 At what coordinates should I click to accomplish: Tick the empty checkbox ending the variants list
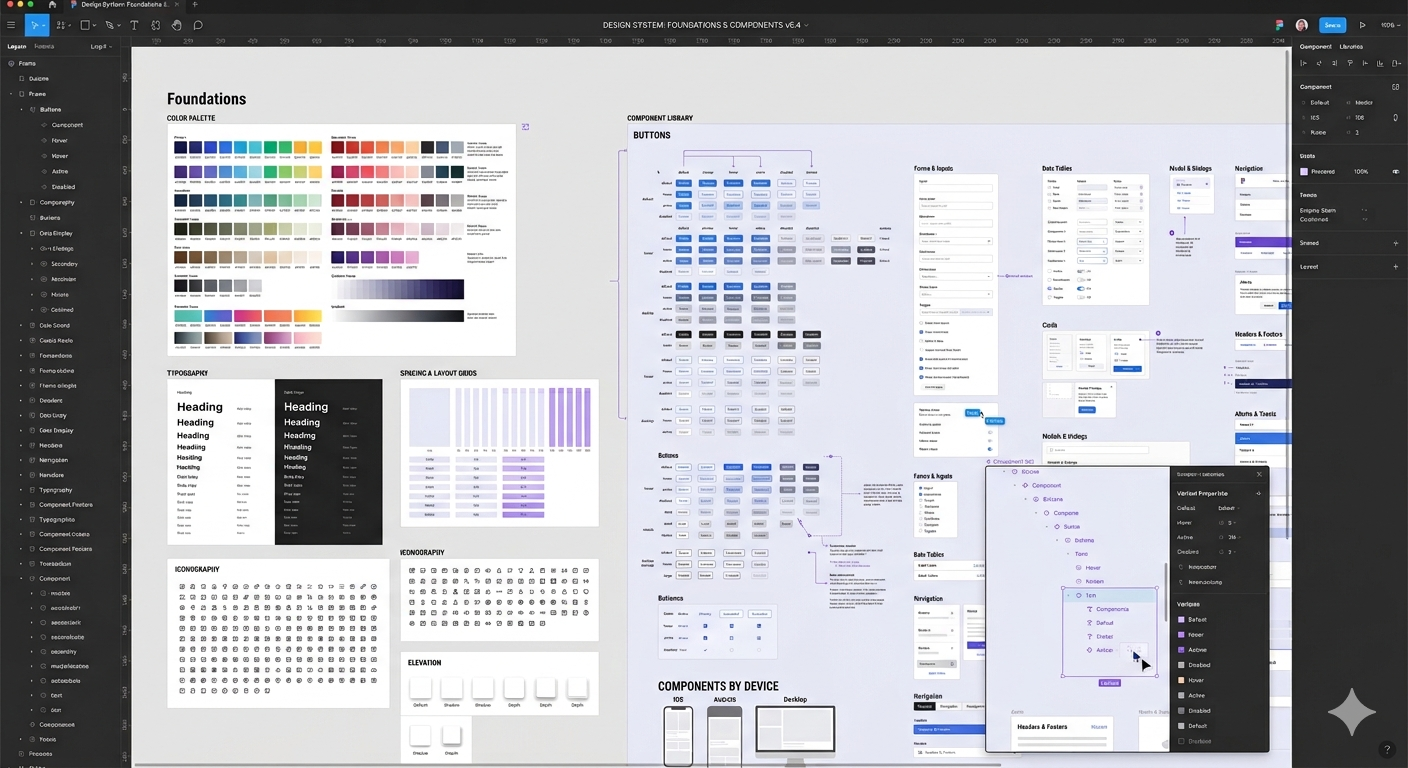click(1182, 741)
